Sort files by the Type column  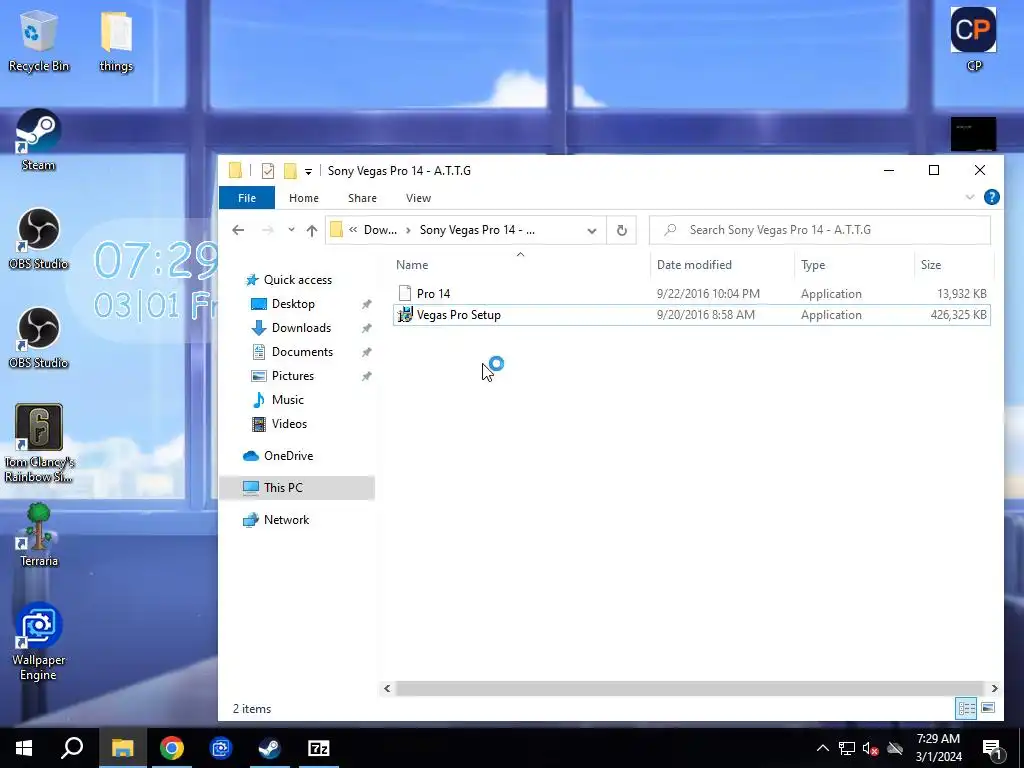tap(854, 264)
